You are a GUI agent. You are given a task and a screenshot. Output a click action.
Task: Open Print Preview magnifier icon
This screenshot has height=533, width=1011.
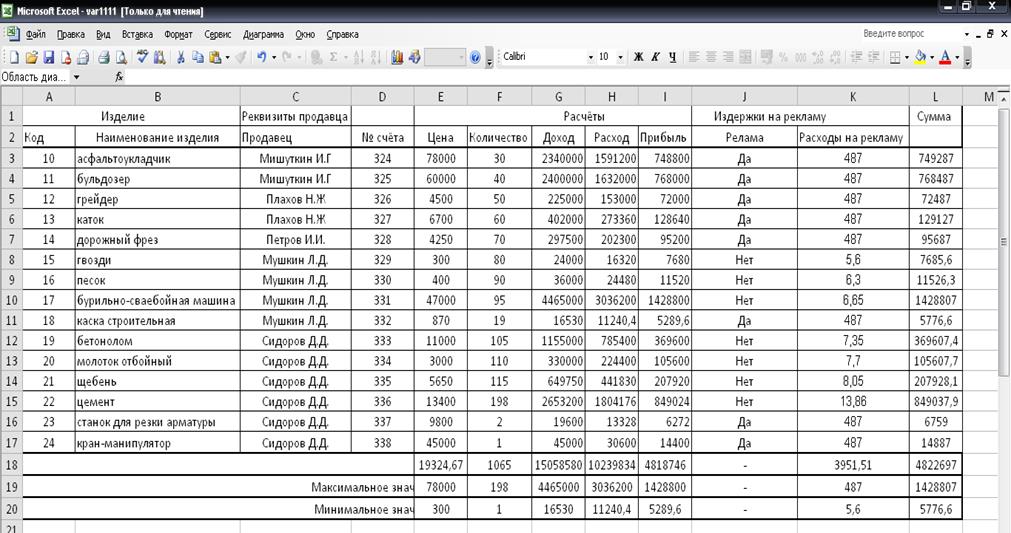coord(121,57)
